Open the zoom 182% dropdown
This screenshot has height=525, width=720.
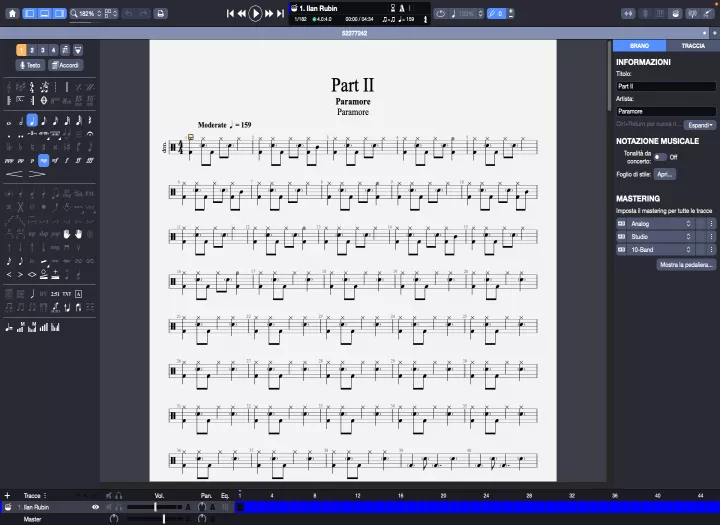86,13
